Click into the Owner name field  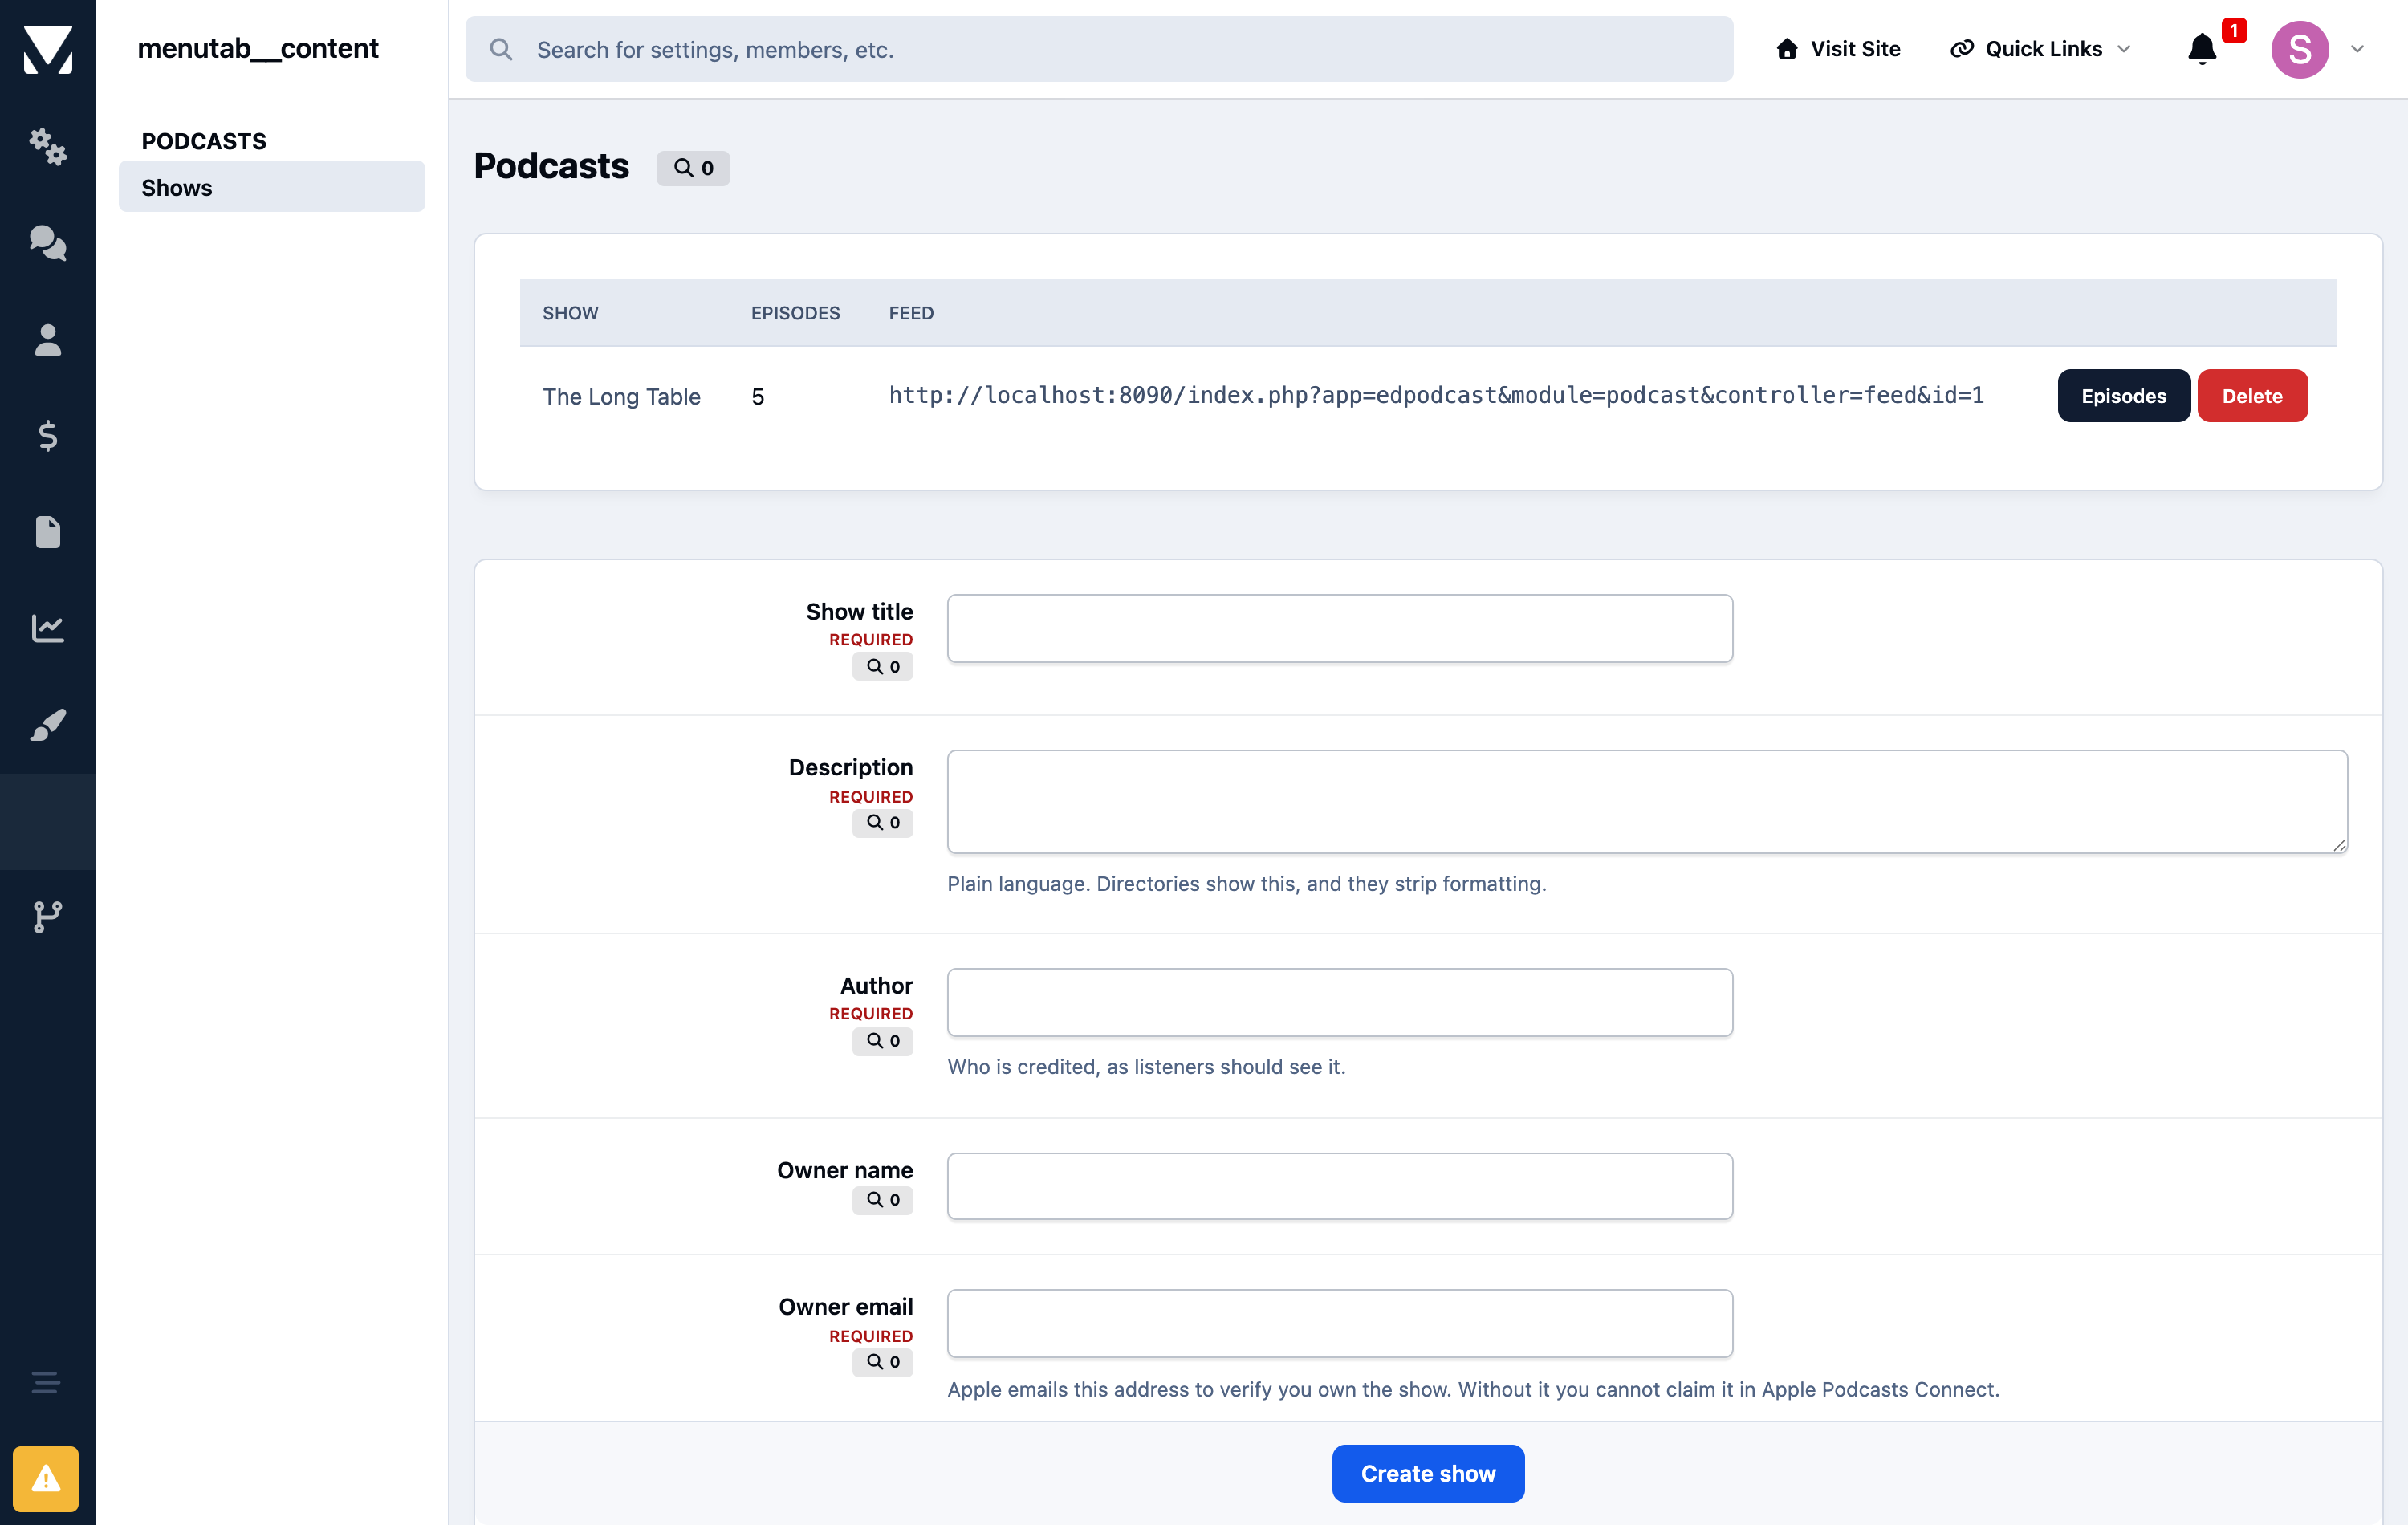click(1340, 1186)
